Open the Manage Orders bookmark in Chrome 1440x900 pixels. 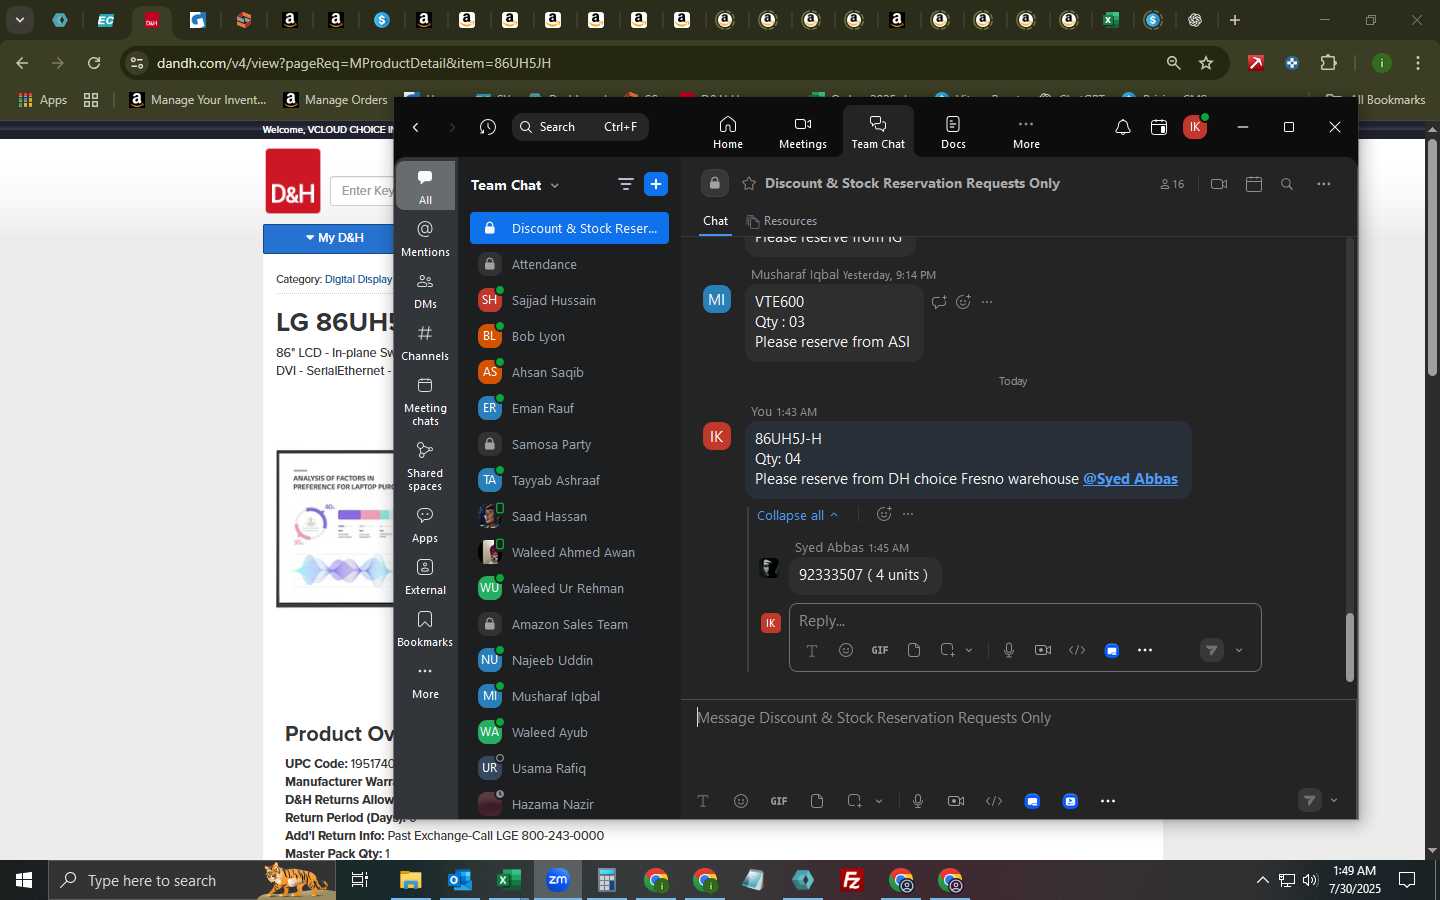(x=336, y=99)
